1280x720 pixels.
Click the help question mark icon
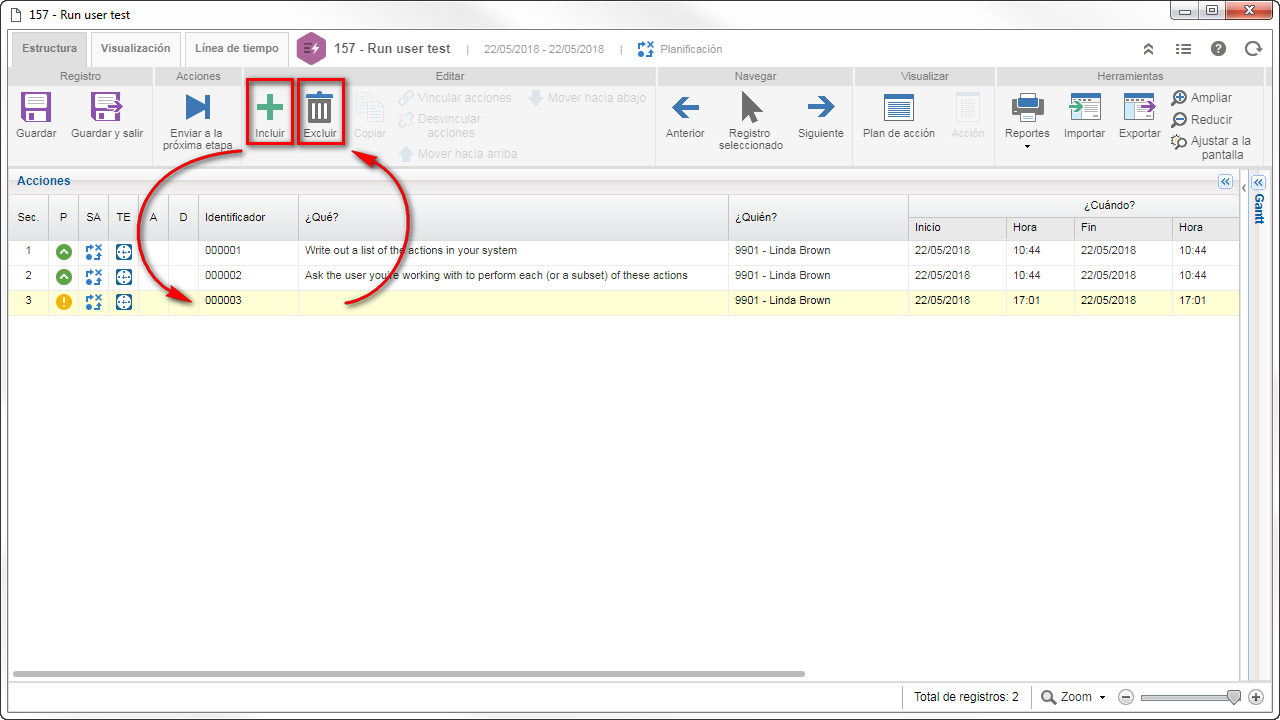pyautogui.click(x=1218, y=49)
